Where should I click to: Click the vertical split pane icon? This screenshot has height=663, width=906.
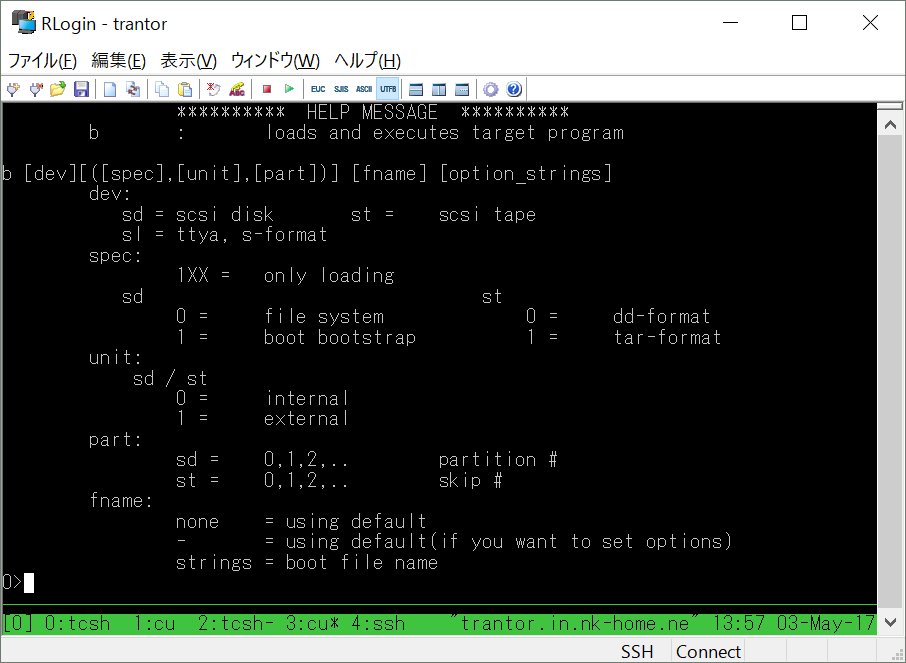tap(439, 89)
